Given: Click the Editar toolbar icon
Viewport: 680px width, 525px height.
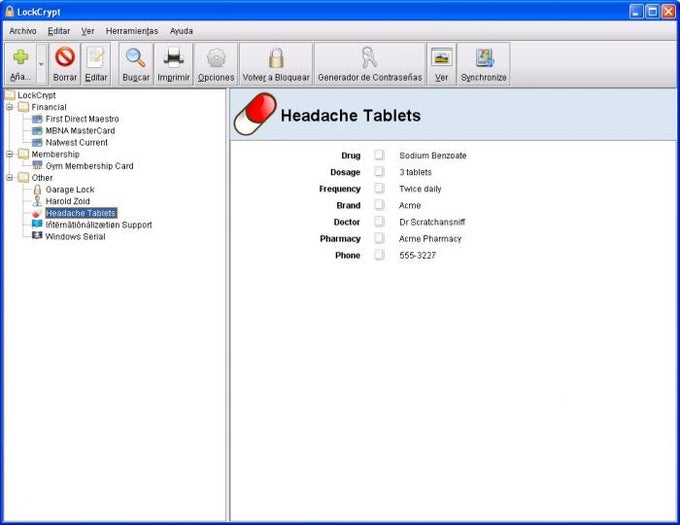Looking at the screenshot, I should pos(95,58).
